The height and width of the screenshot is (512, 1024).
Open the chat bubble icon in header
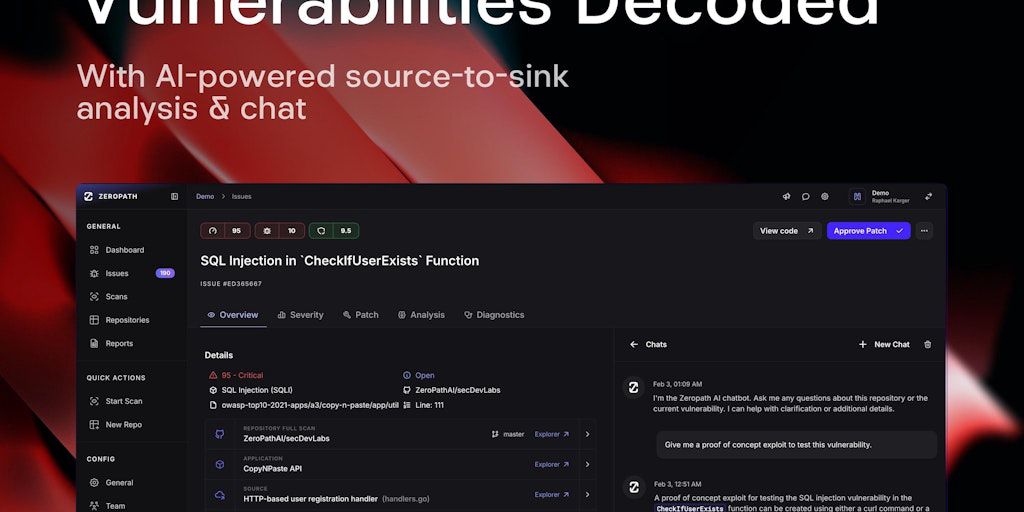(x=806, y=197)
